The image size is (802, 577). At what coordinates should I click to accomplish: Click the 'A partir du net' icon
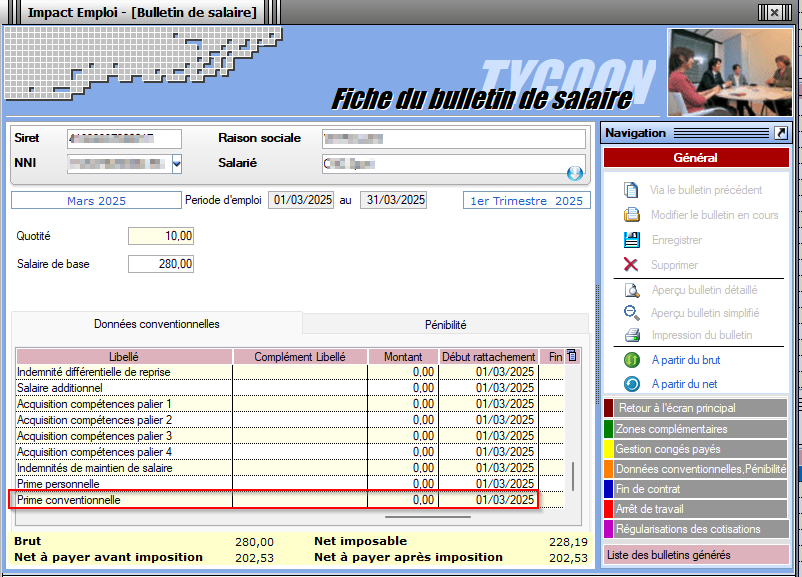(x=631, y=384)
